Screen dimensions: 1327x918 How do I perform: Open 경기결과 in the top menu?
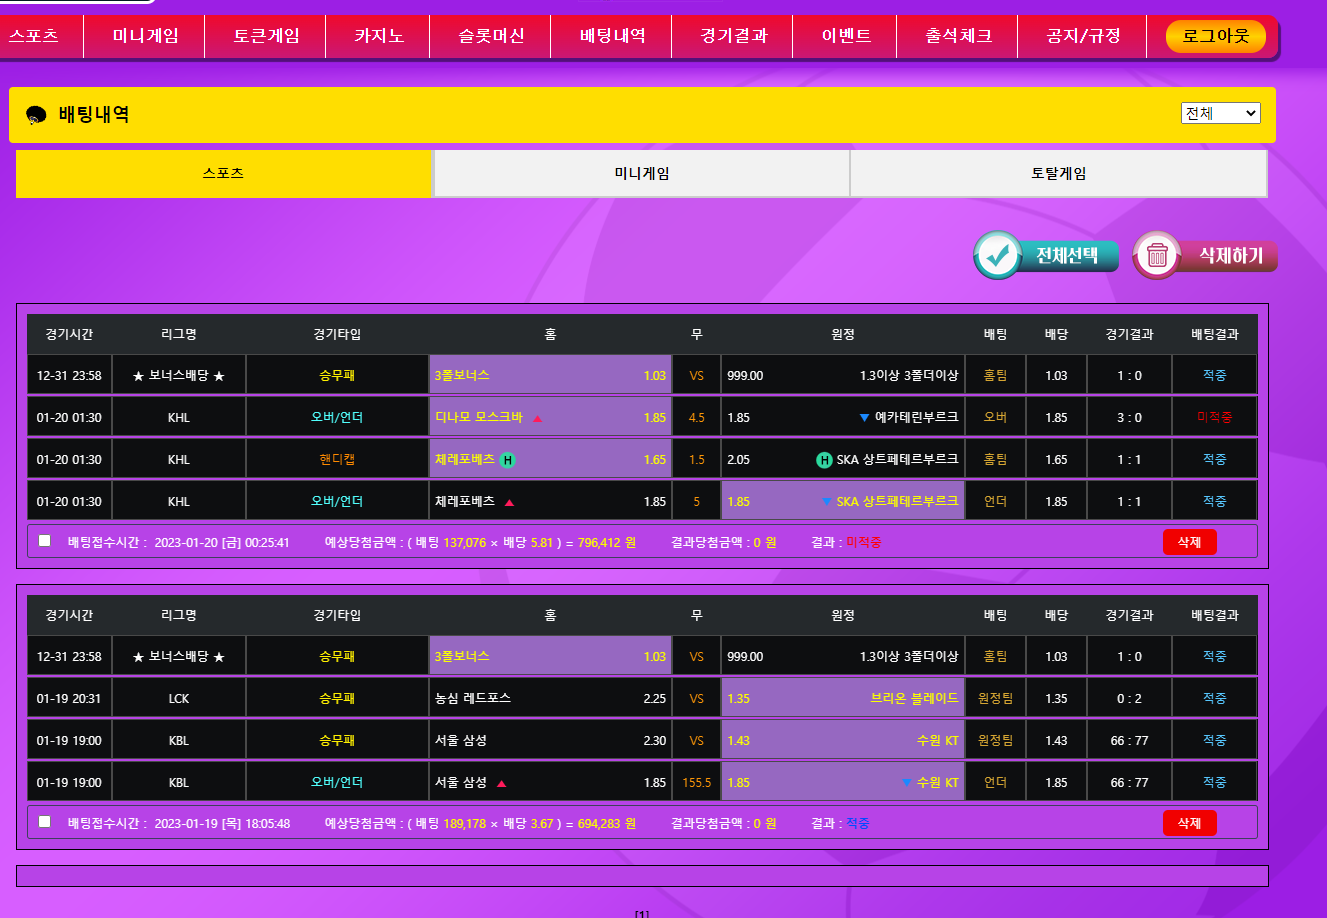[x=734, y=37]
